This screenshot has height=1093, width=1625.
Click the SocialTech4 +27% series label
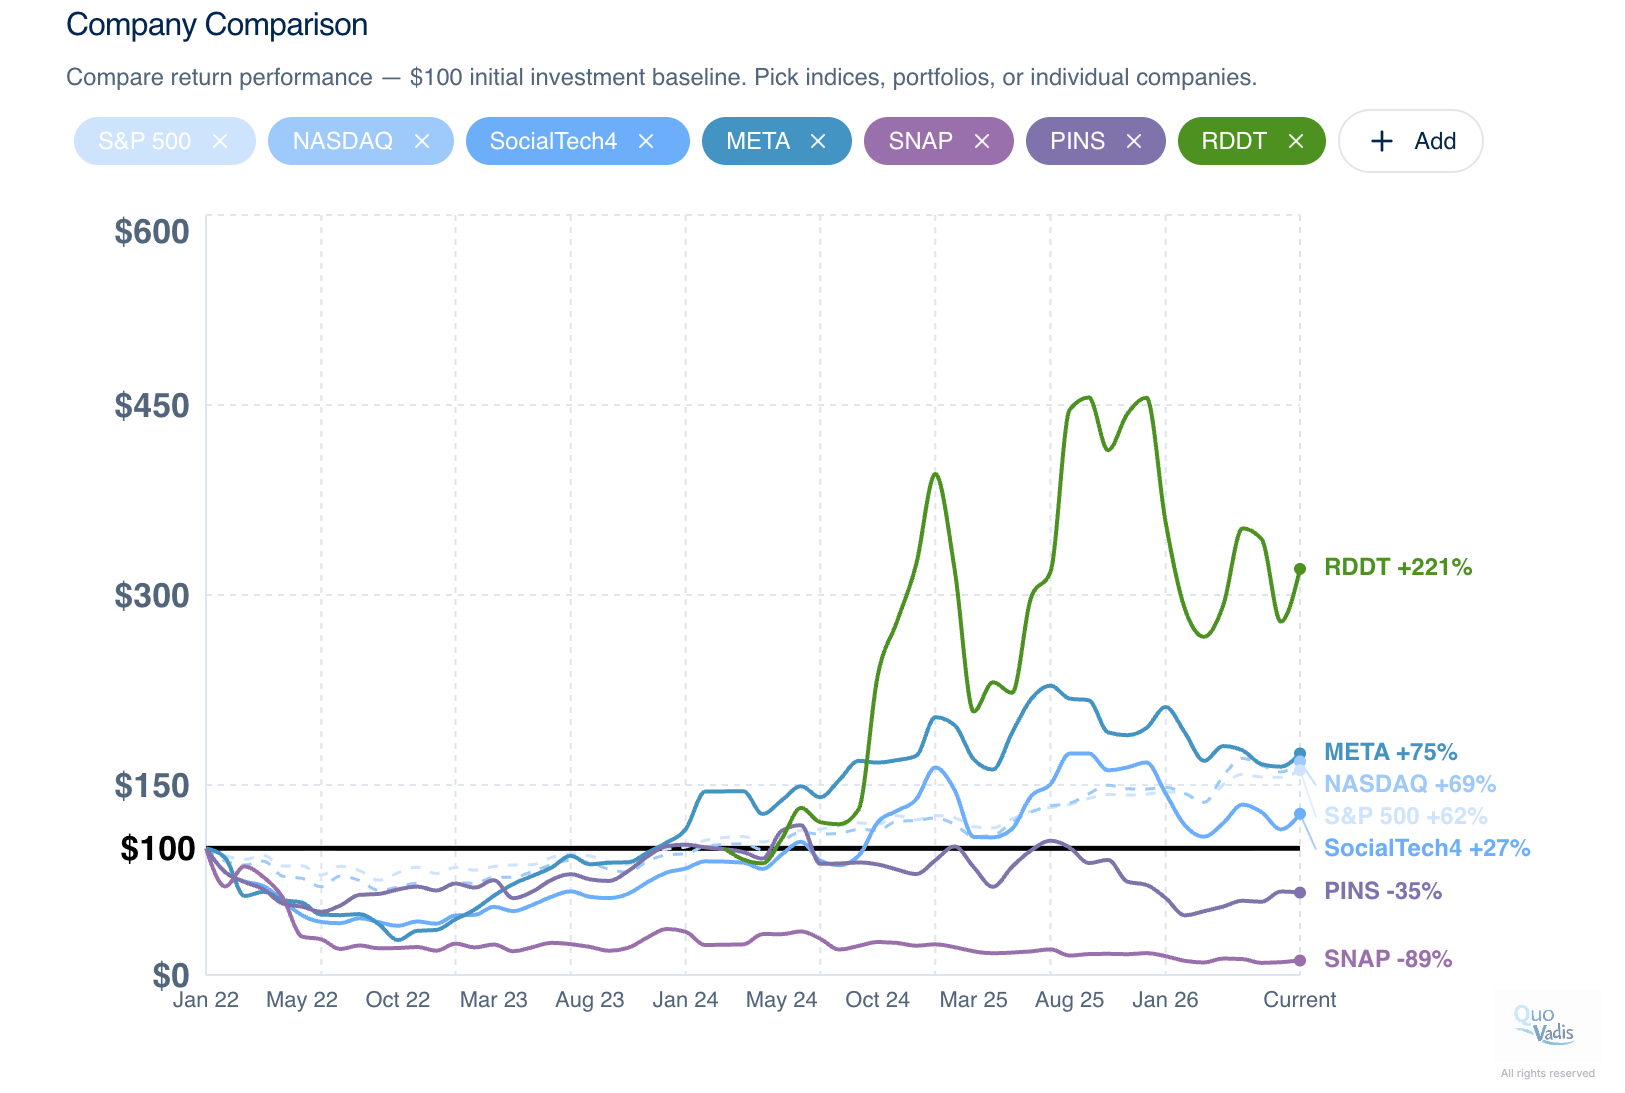(1427, 848)
